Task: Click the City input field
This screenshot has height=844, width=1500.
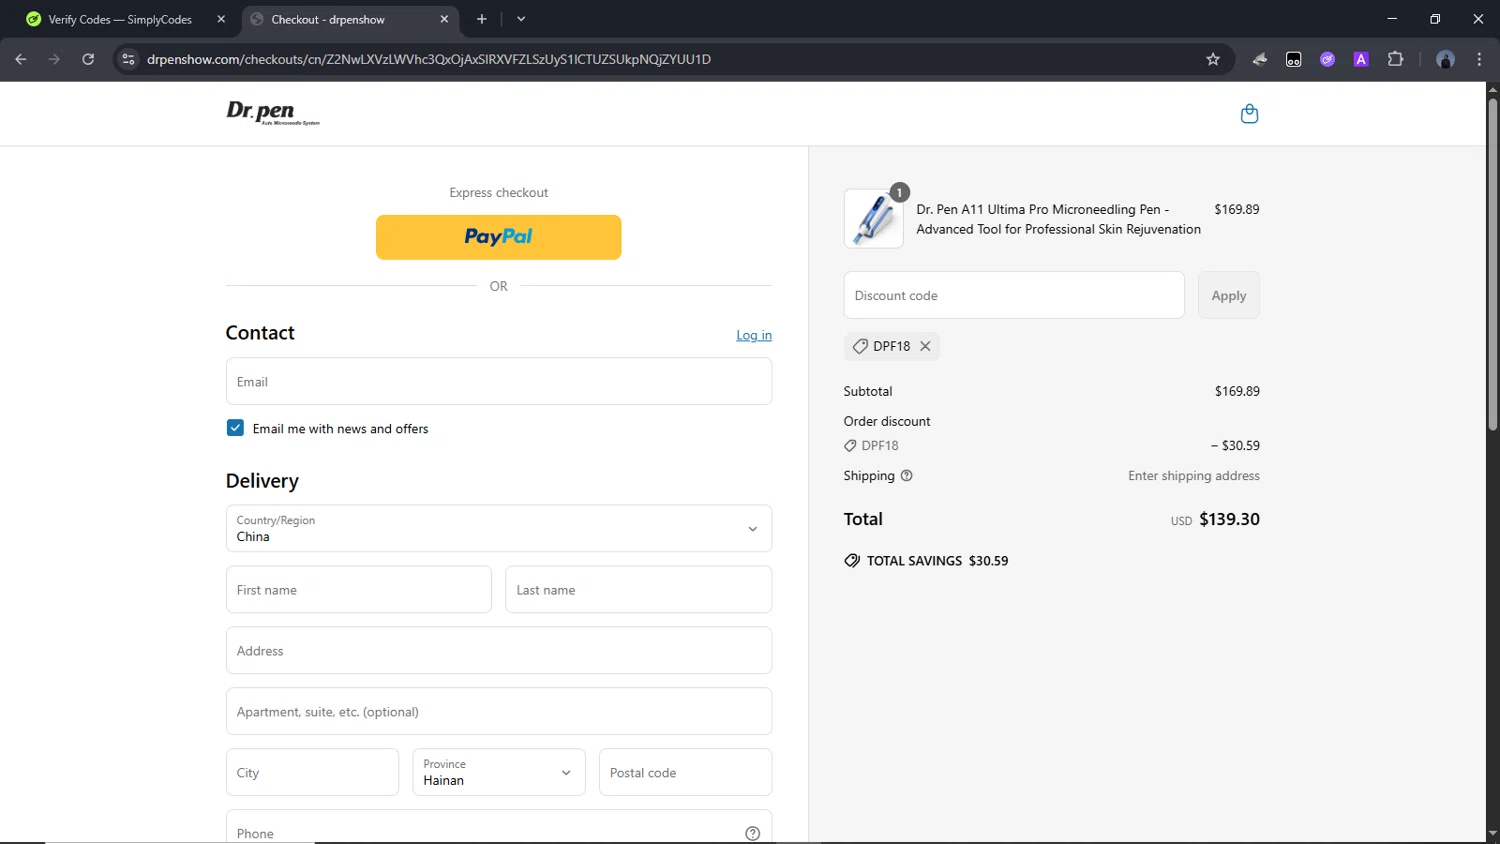Action: pos(312,772)
